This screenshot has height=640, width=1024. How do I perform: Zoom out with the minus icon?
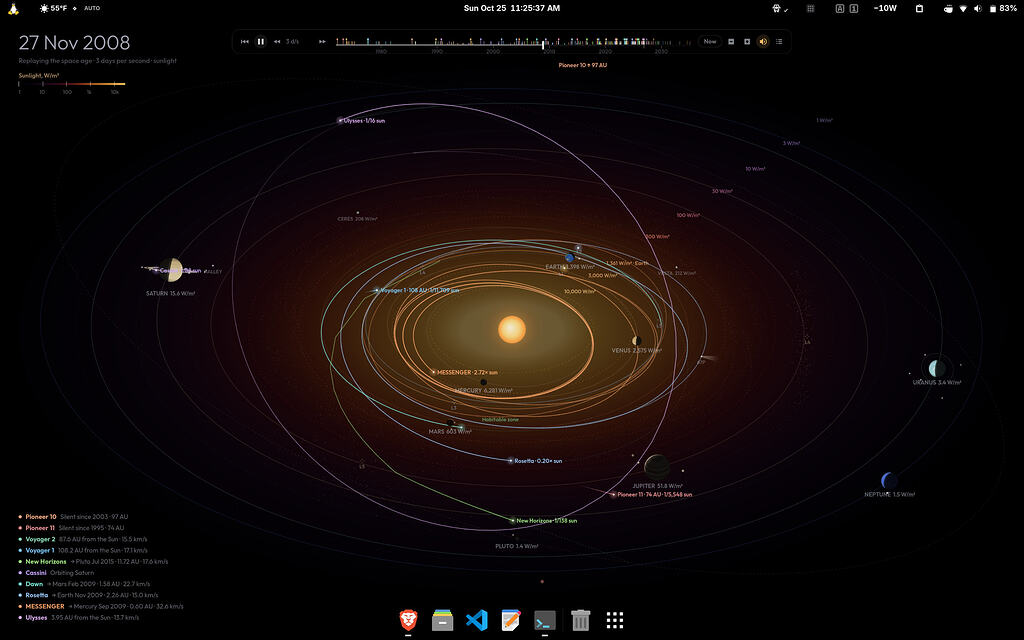click(731, 41)
